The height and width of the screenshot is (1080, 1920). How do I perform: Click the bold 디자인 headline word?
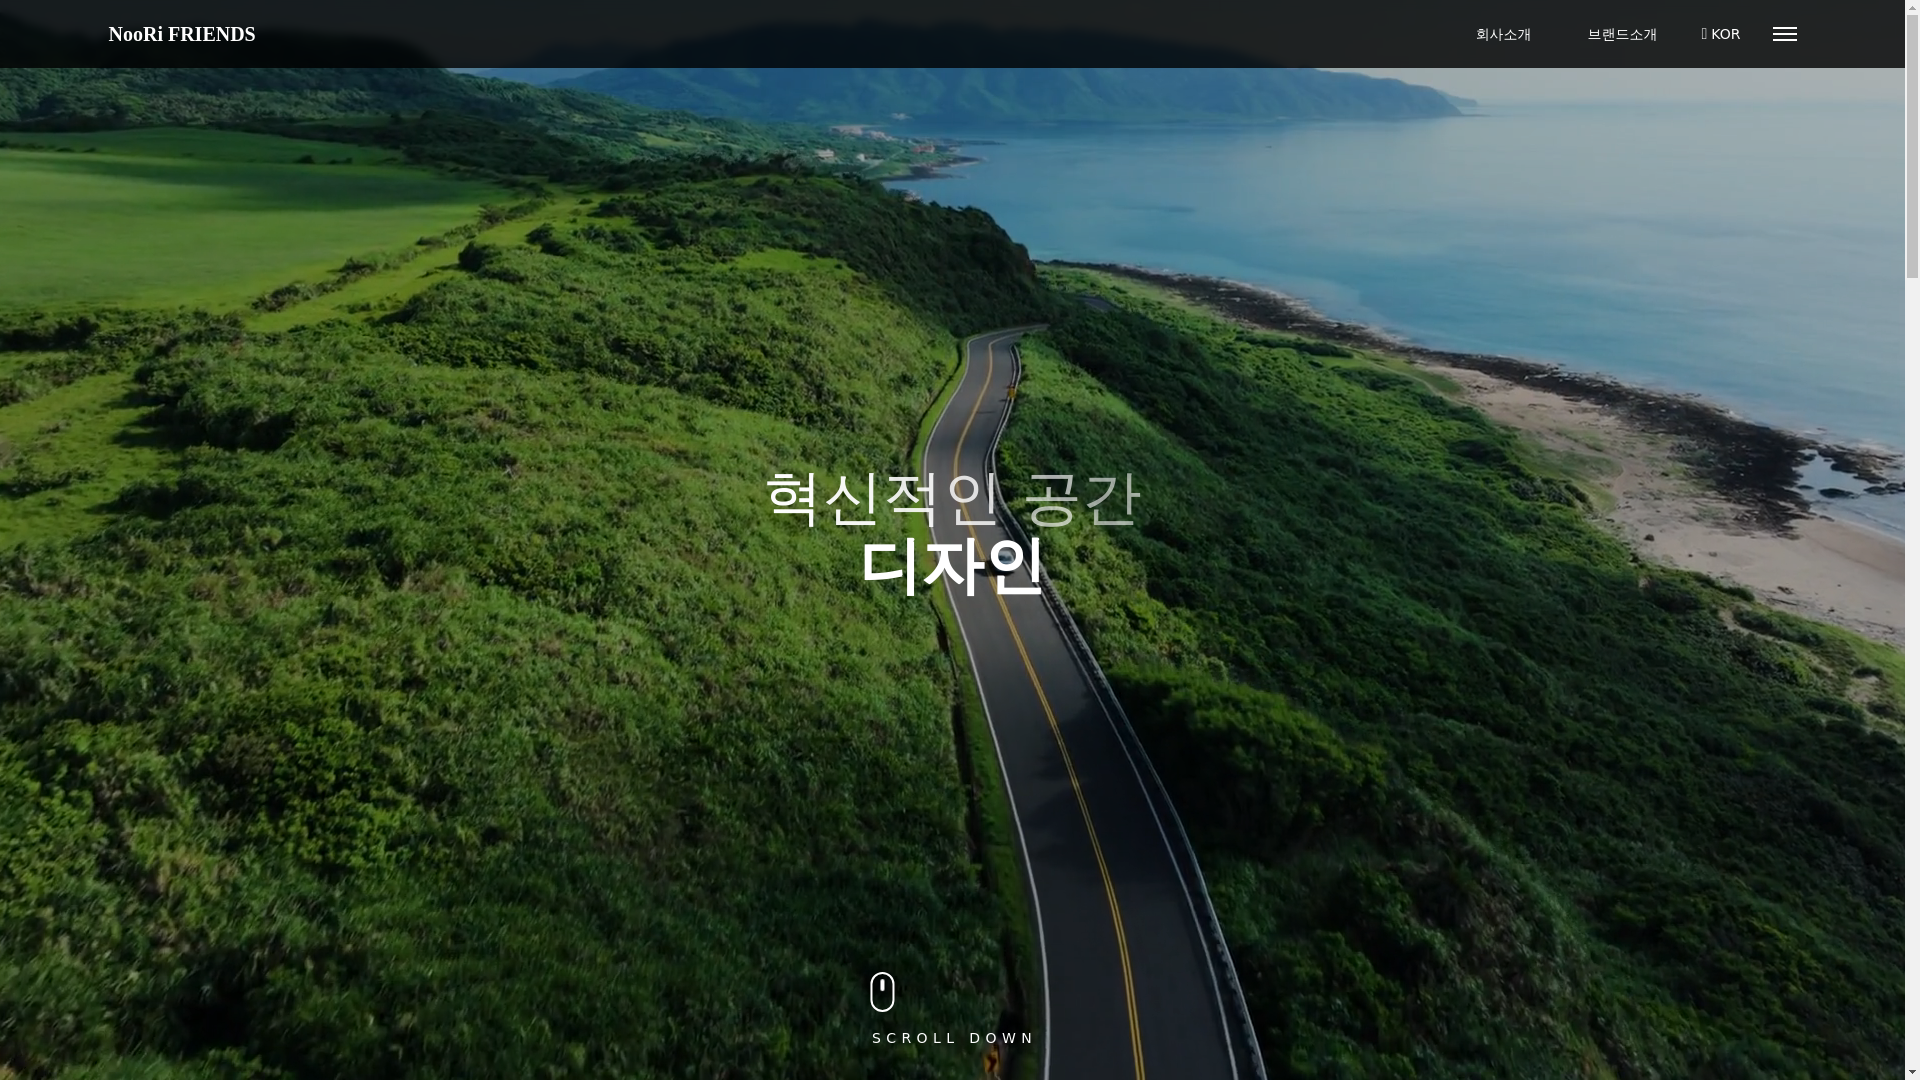951,566
